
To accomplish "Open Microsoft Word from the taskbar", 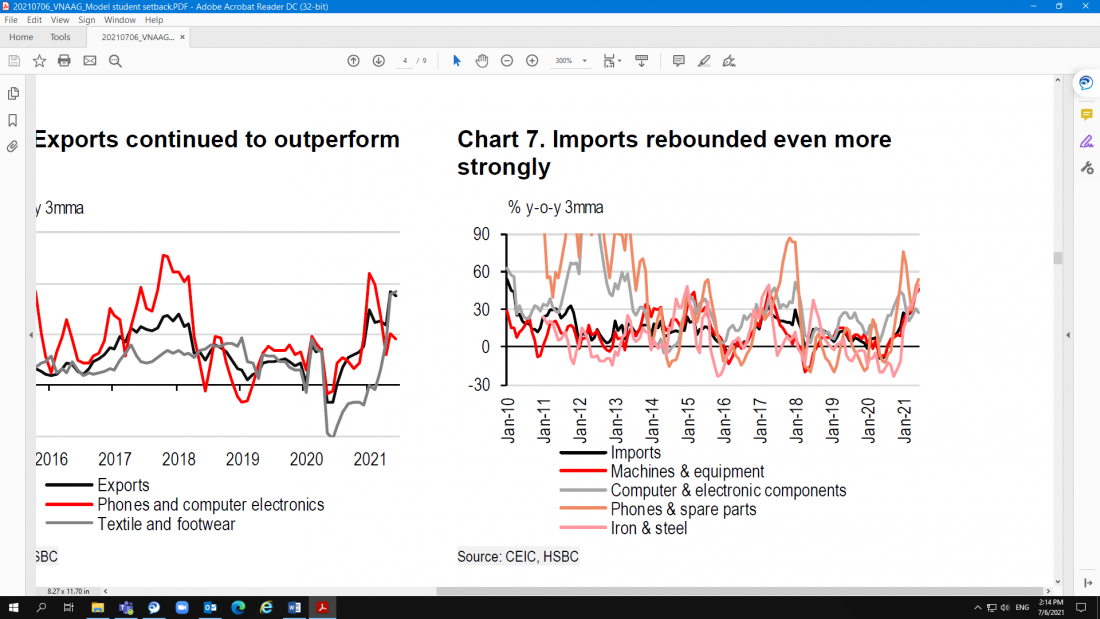I will tap(295, 607).
